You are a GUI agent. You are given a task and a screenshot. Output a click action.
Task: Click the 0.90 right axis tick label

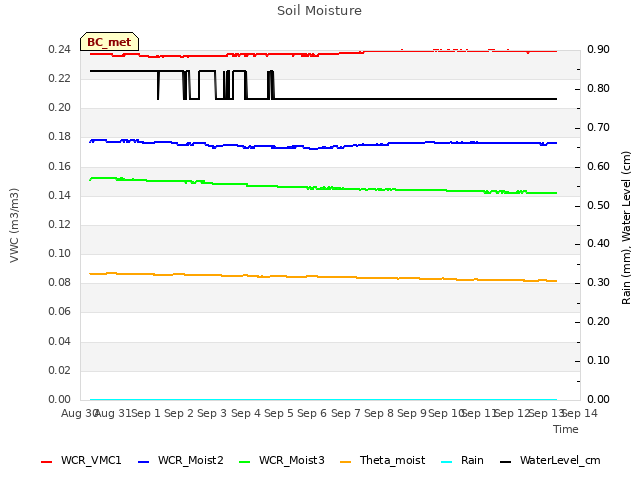(x=598, y=49)
